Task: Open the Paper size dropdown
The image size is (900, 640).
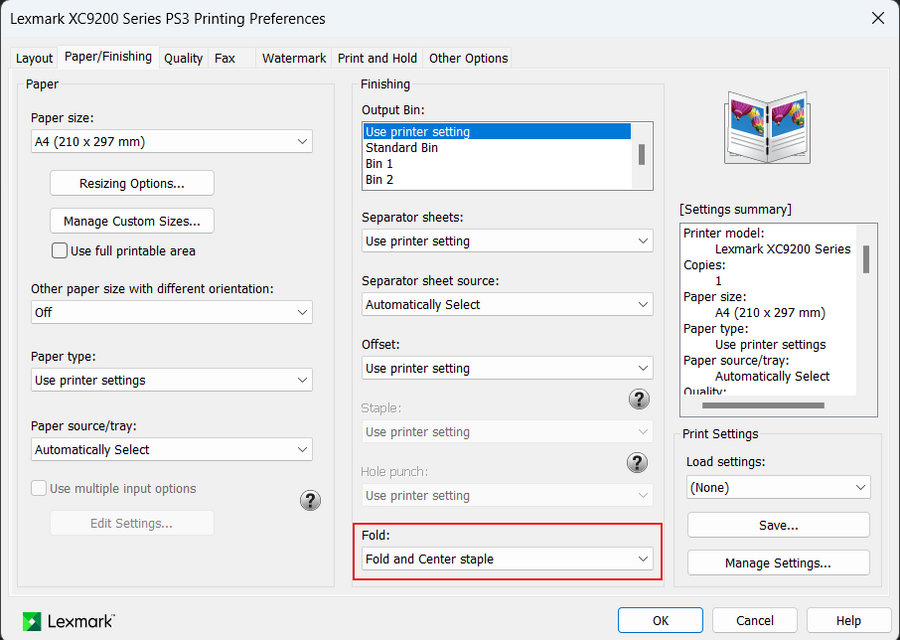Action: tap(171, 142)
